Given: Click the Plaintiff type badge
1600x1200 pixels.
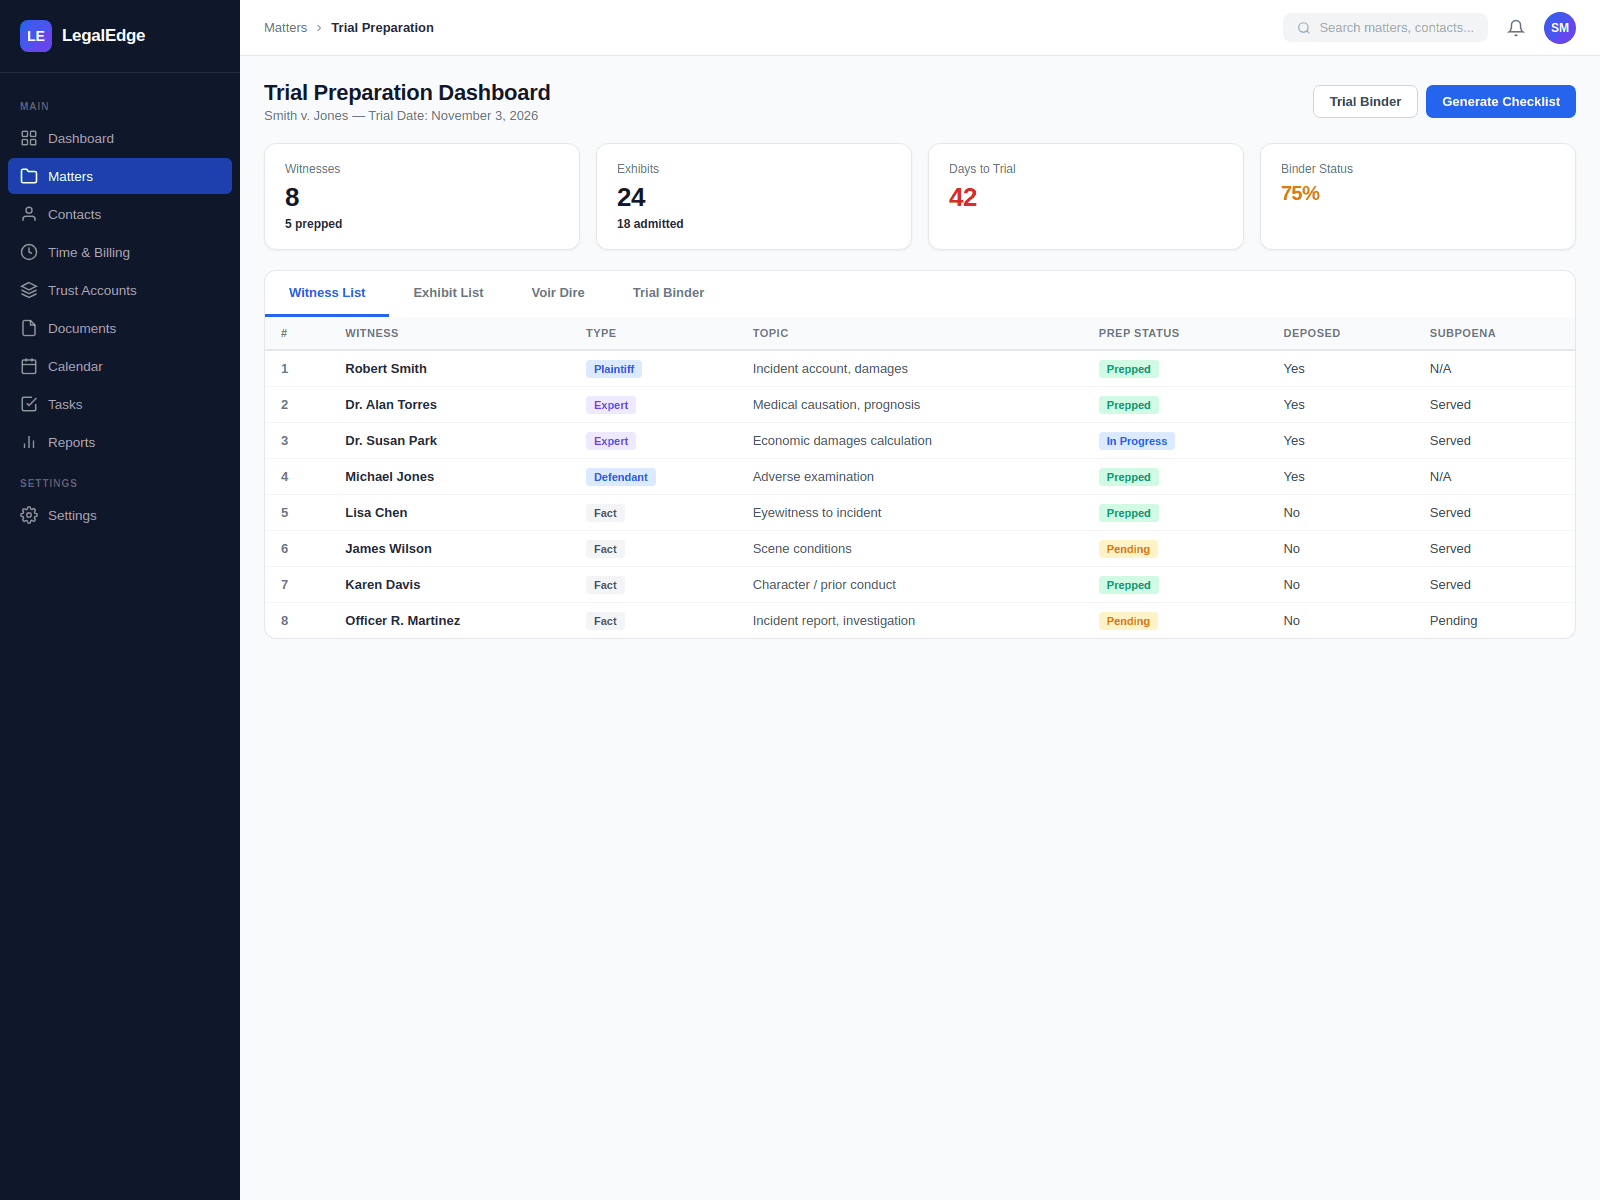Looking at the screenshot, I should [614, 369].
